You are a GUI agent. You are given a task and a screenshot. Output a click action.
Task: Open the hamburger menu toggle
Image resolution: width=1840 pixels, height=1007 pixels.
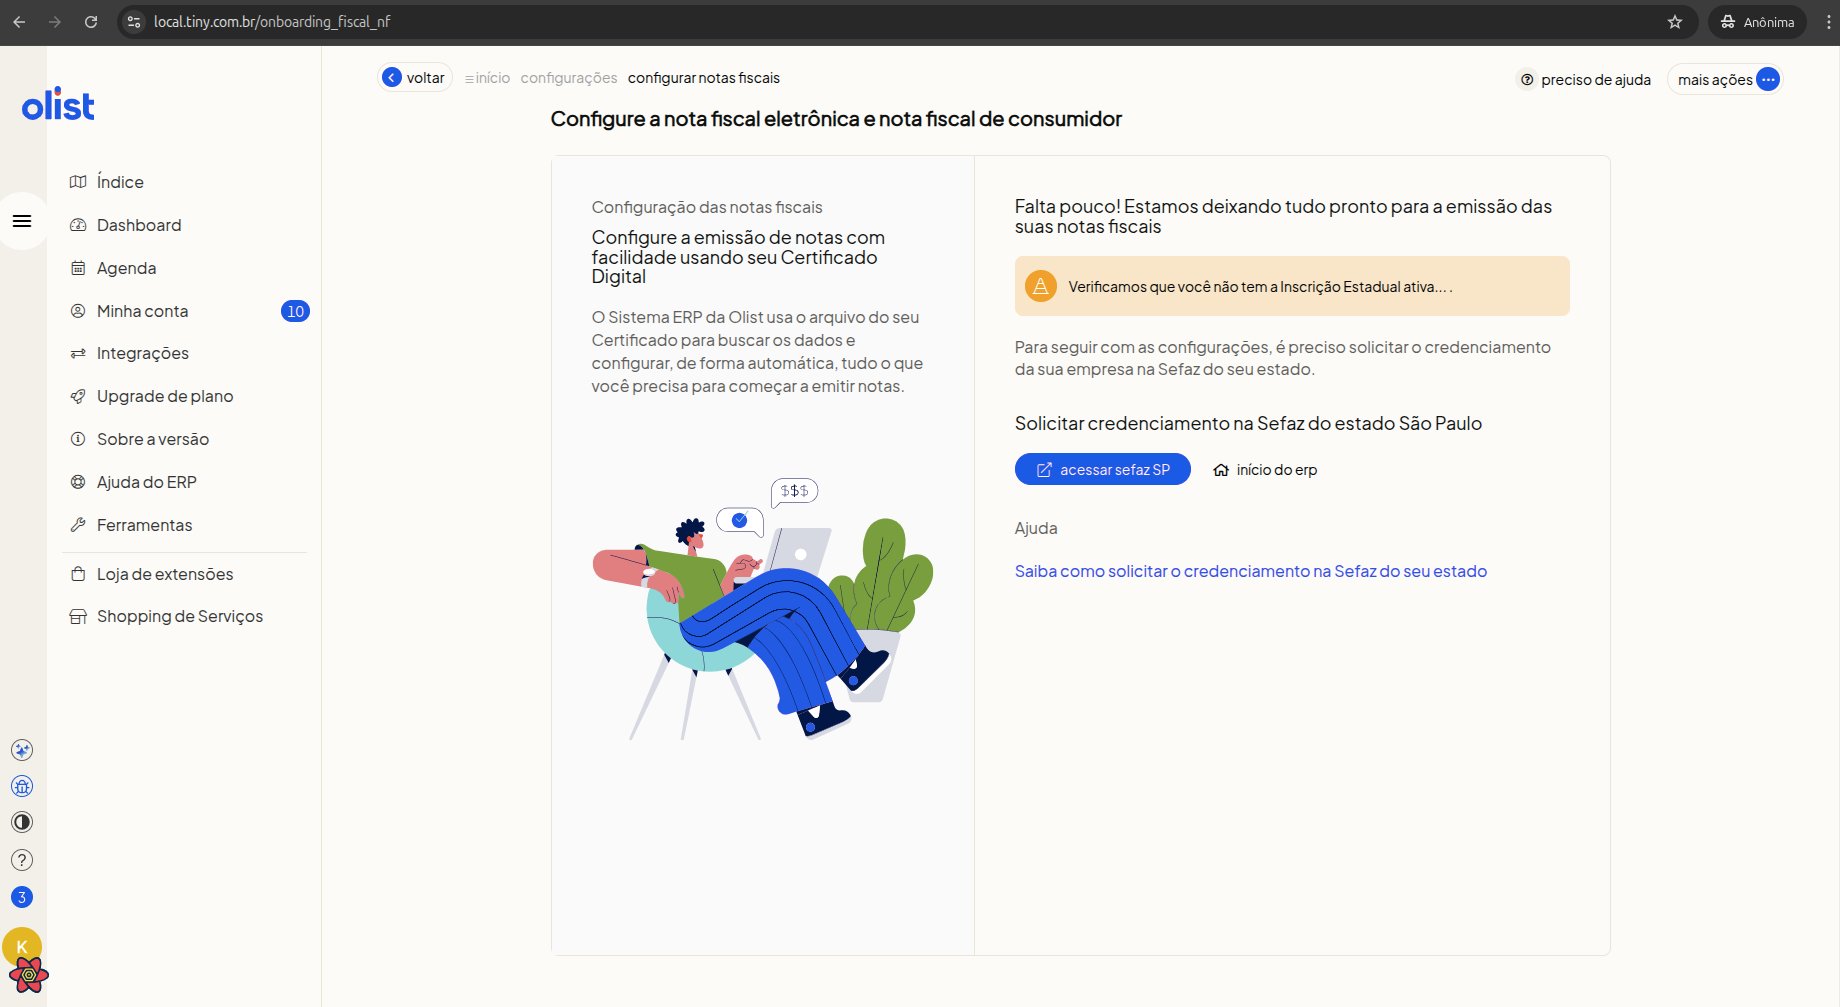click(22, 221)
